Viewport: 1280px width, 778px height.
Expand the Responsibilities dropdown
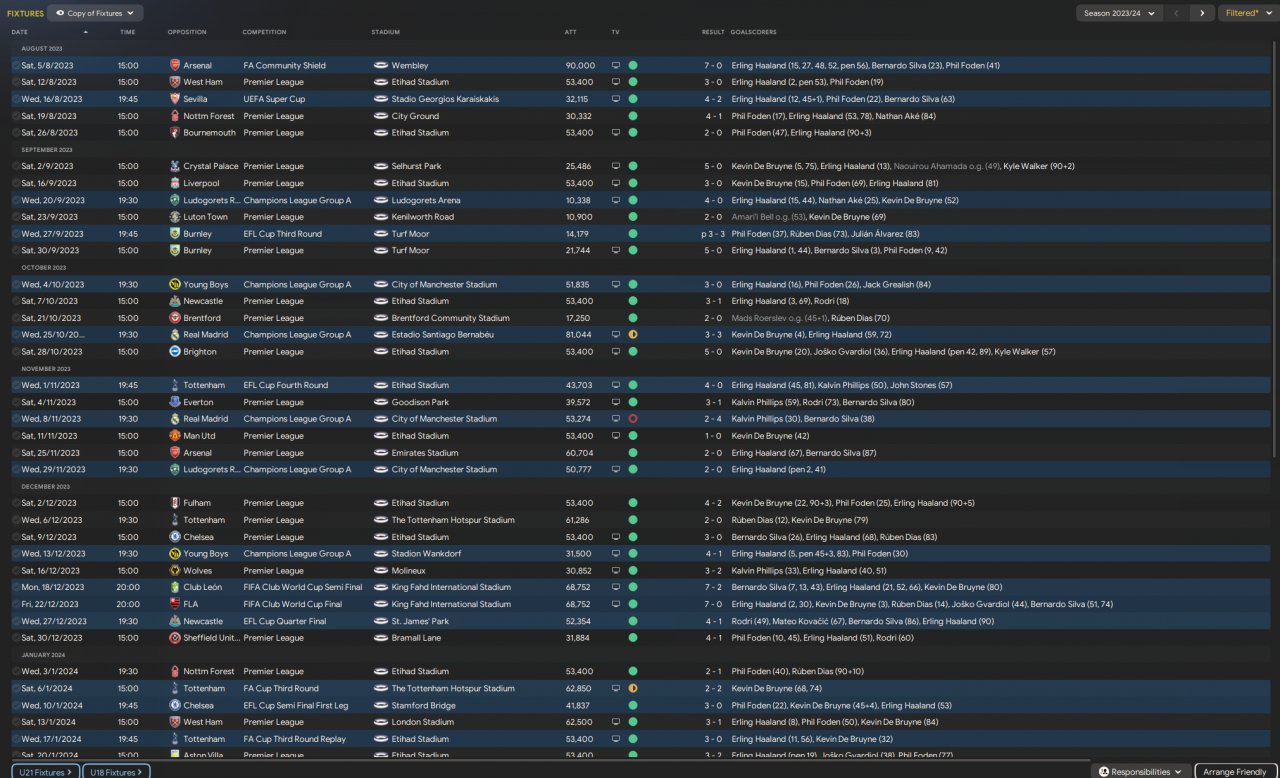[x=1140, y=772]
